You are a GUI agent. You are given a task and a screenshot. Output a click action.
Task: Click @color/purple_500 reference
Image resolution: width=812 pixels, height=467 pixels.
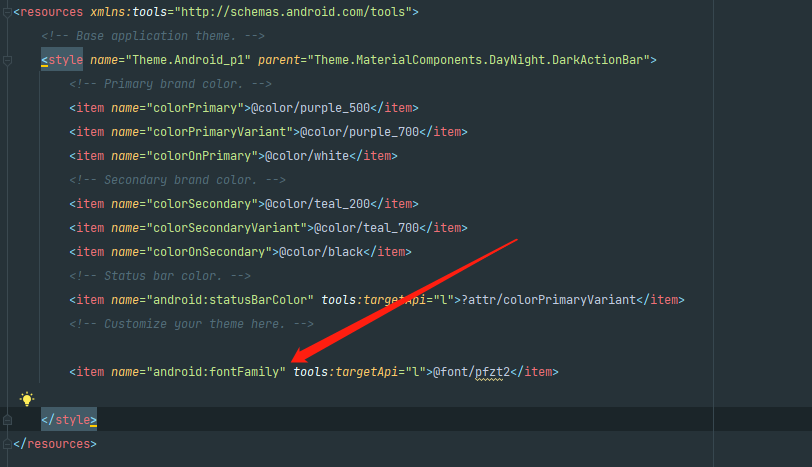point(311,108)
